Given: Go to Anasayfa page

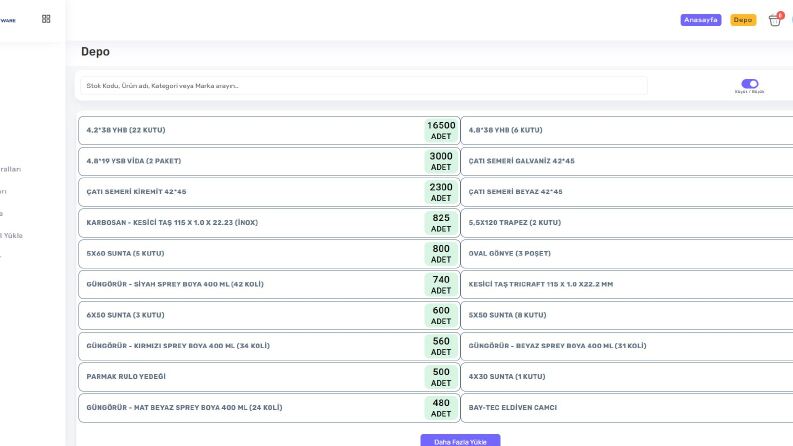Looking at the screenshot, I should coord(700,20).
